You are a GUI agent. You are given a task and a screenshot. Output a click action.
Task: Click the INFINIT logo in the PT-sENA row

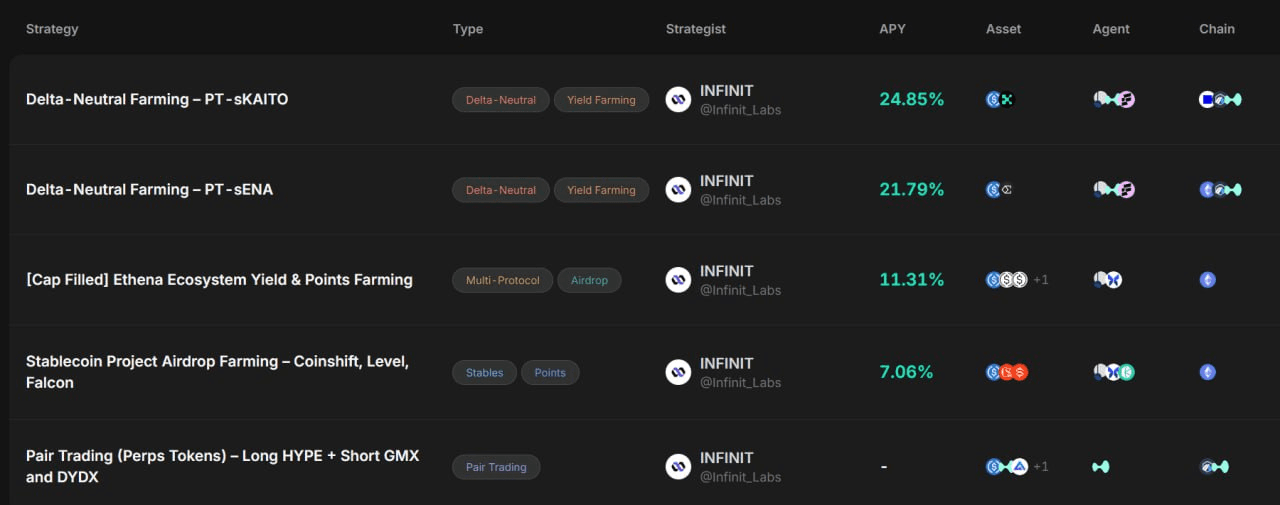678,189
